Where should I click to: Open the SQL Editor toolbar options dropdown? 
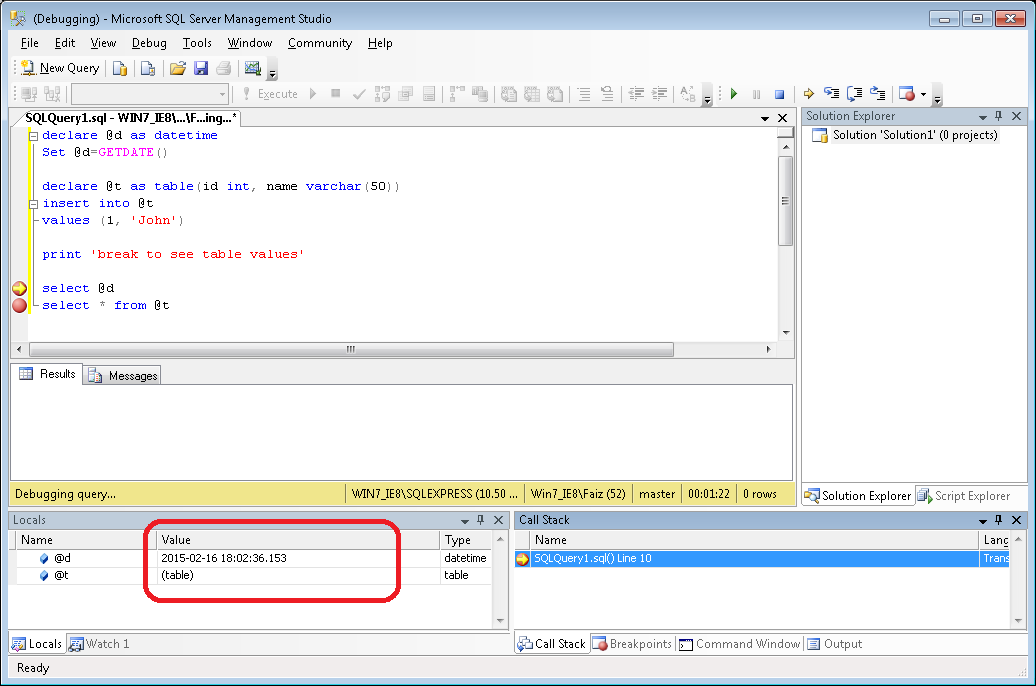707,97
